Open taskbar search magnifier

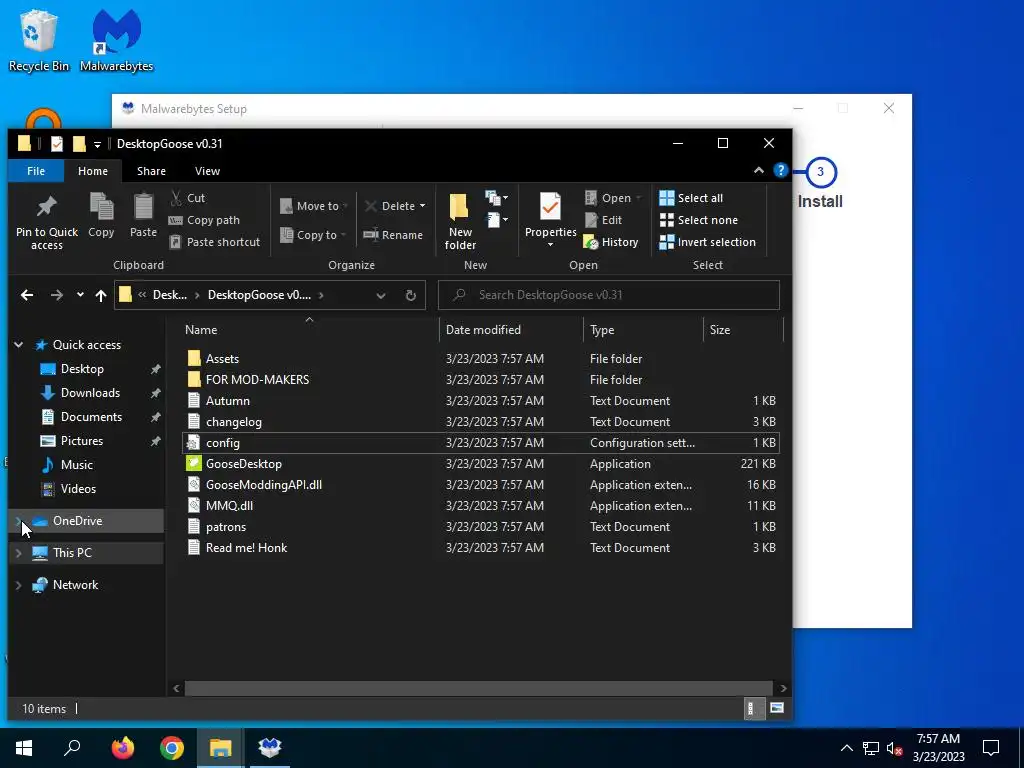(72, 748)
